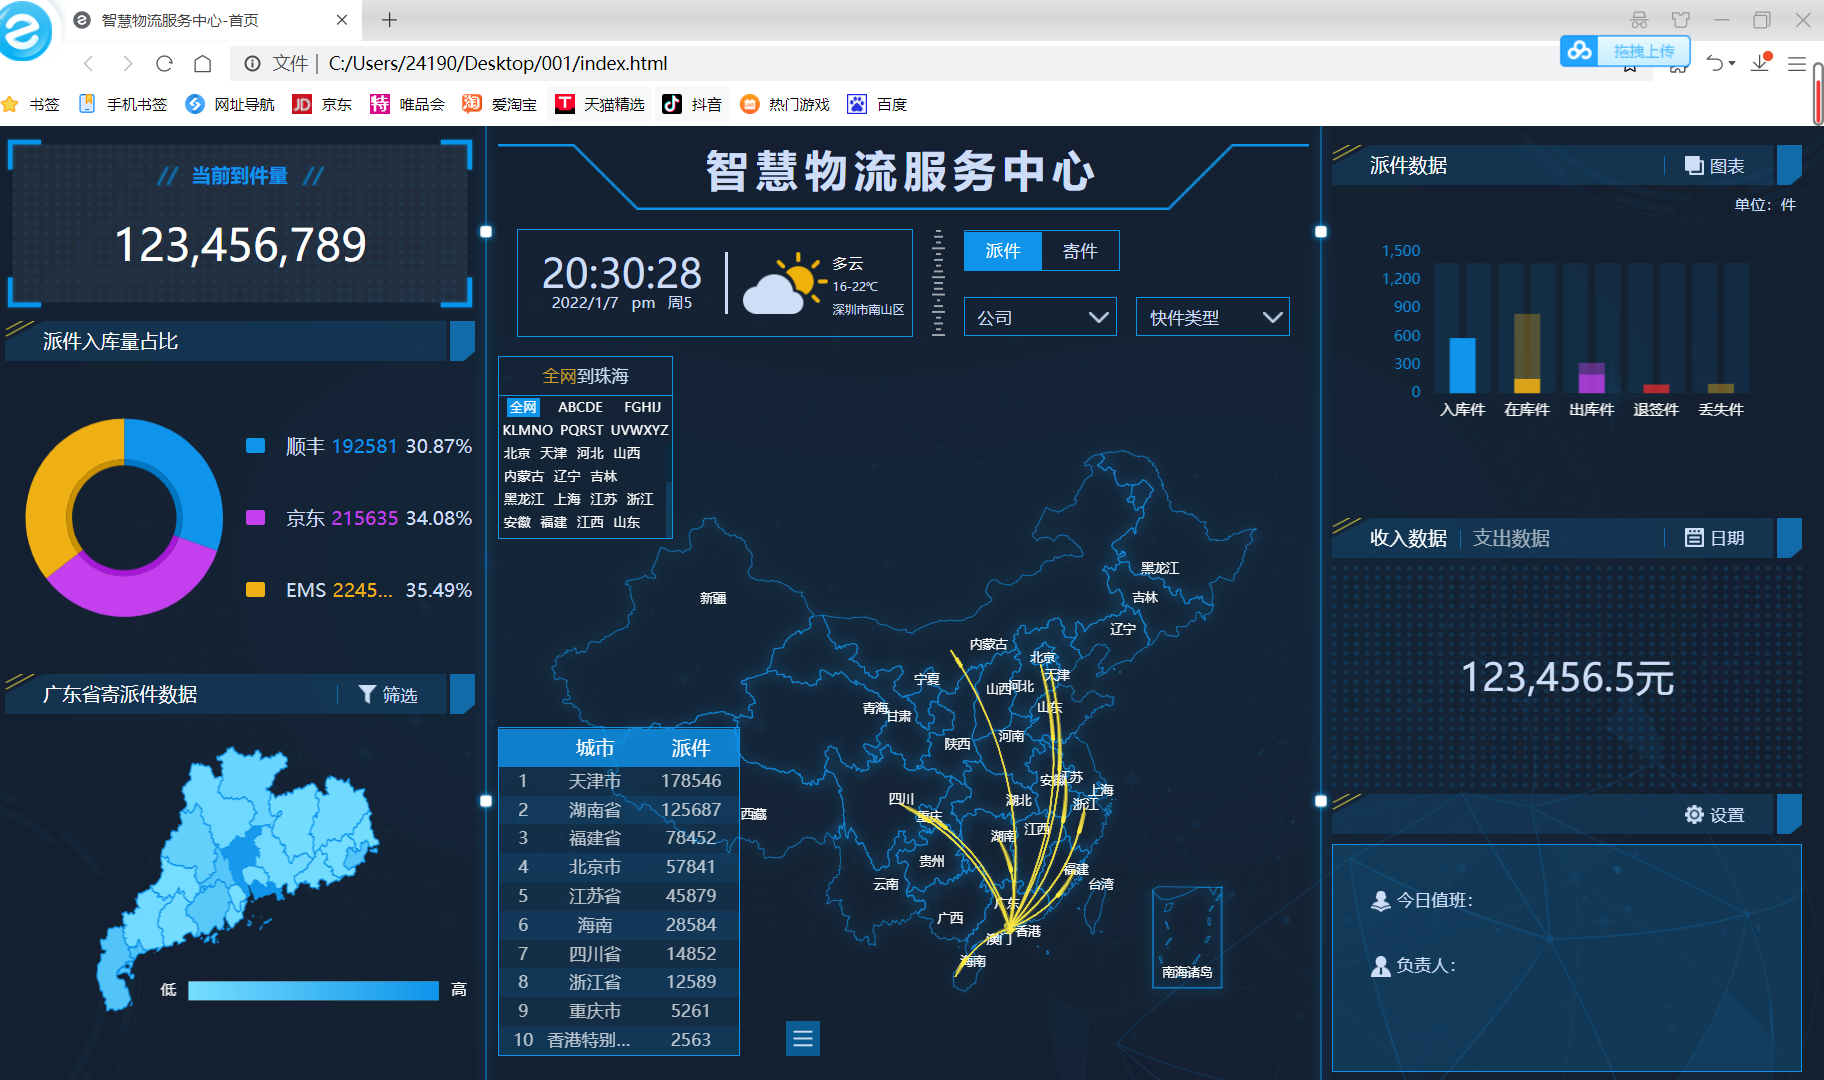Screen dimensions: 1824x1080
Task: Select the FGHIJ letter group
Action: [x=643, y=407]
